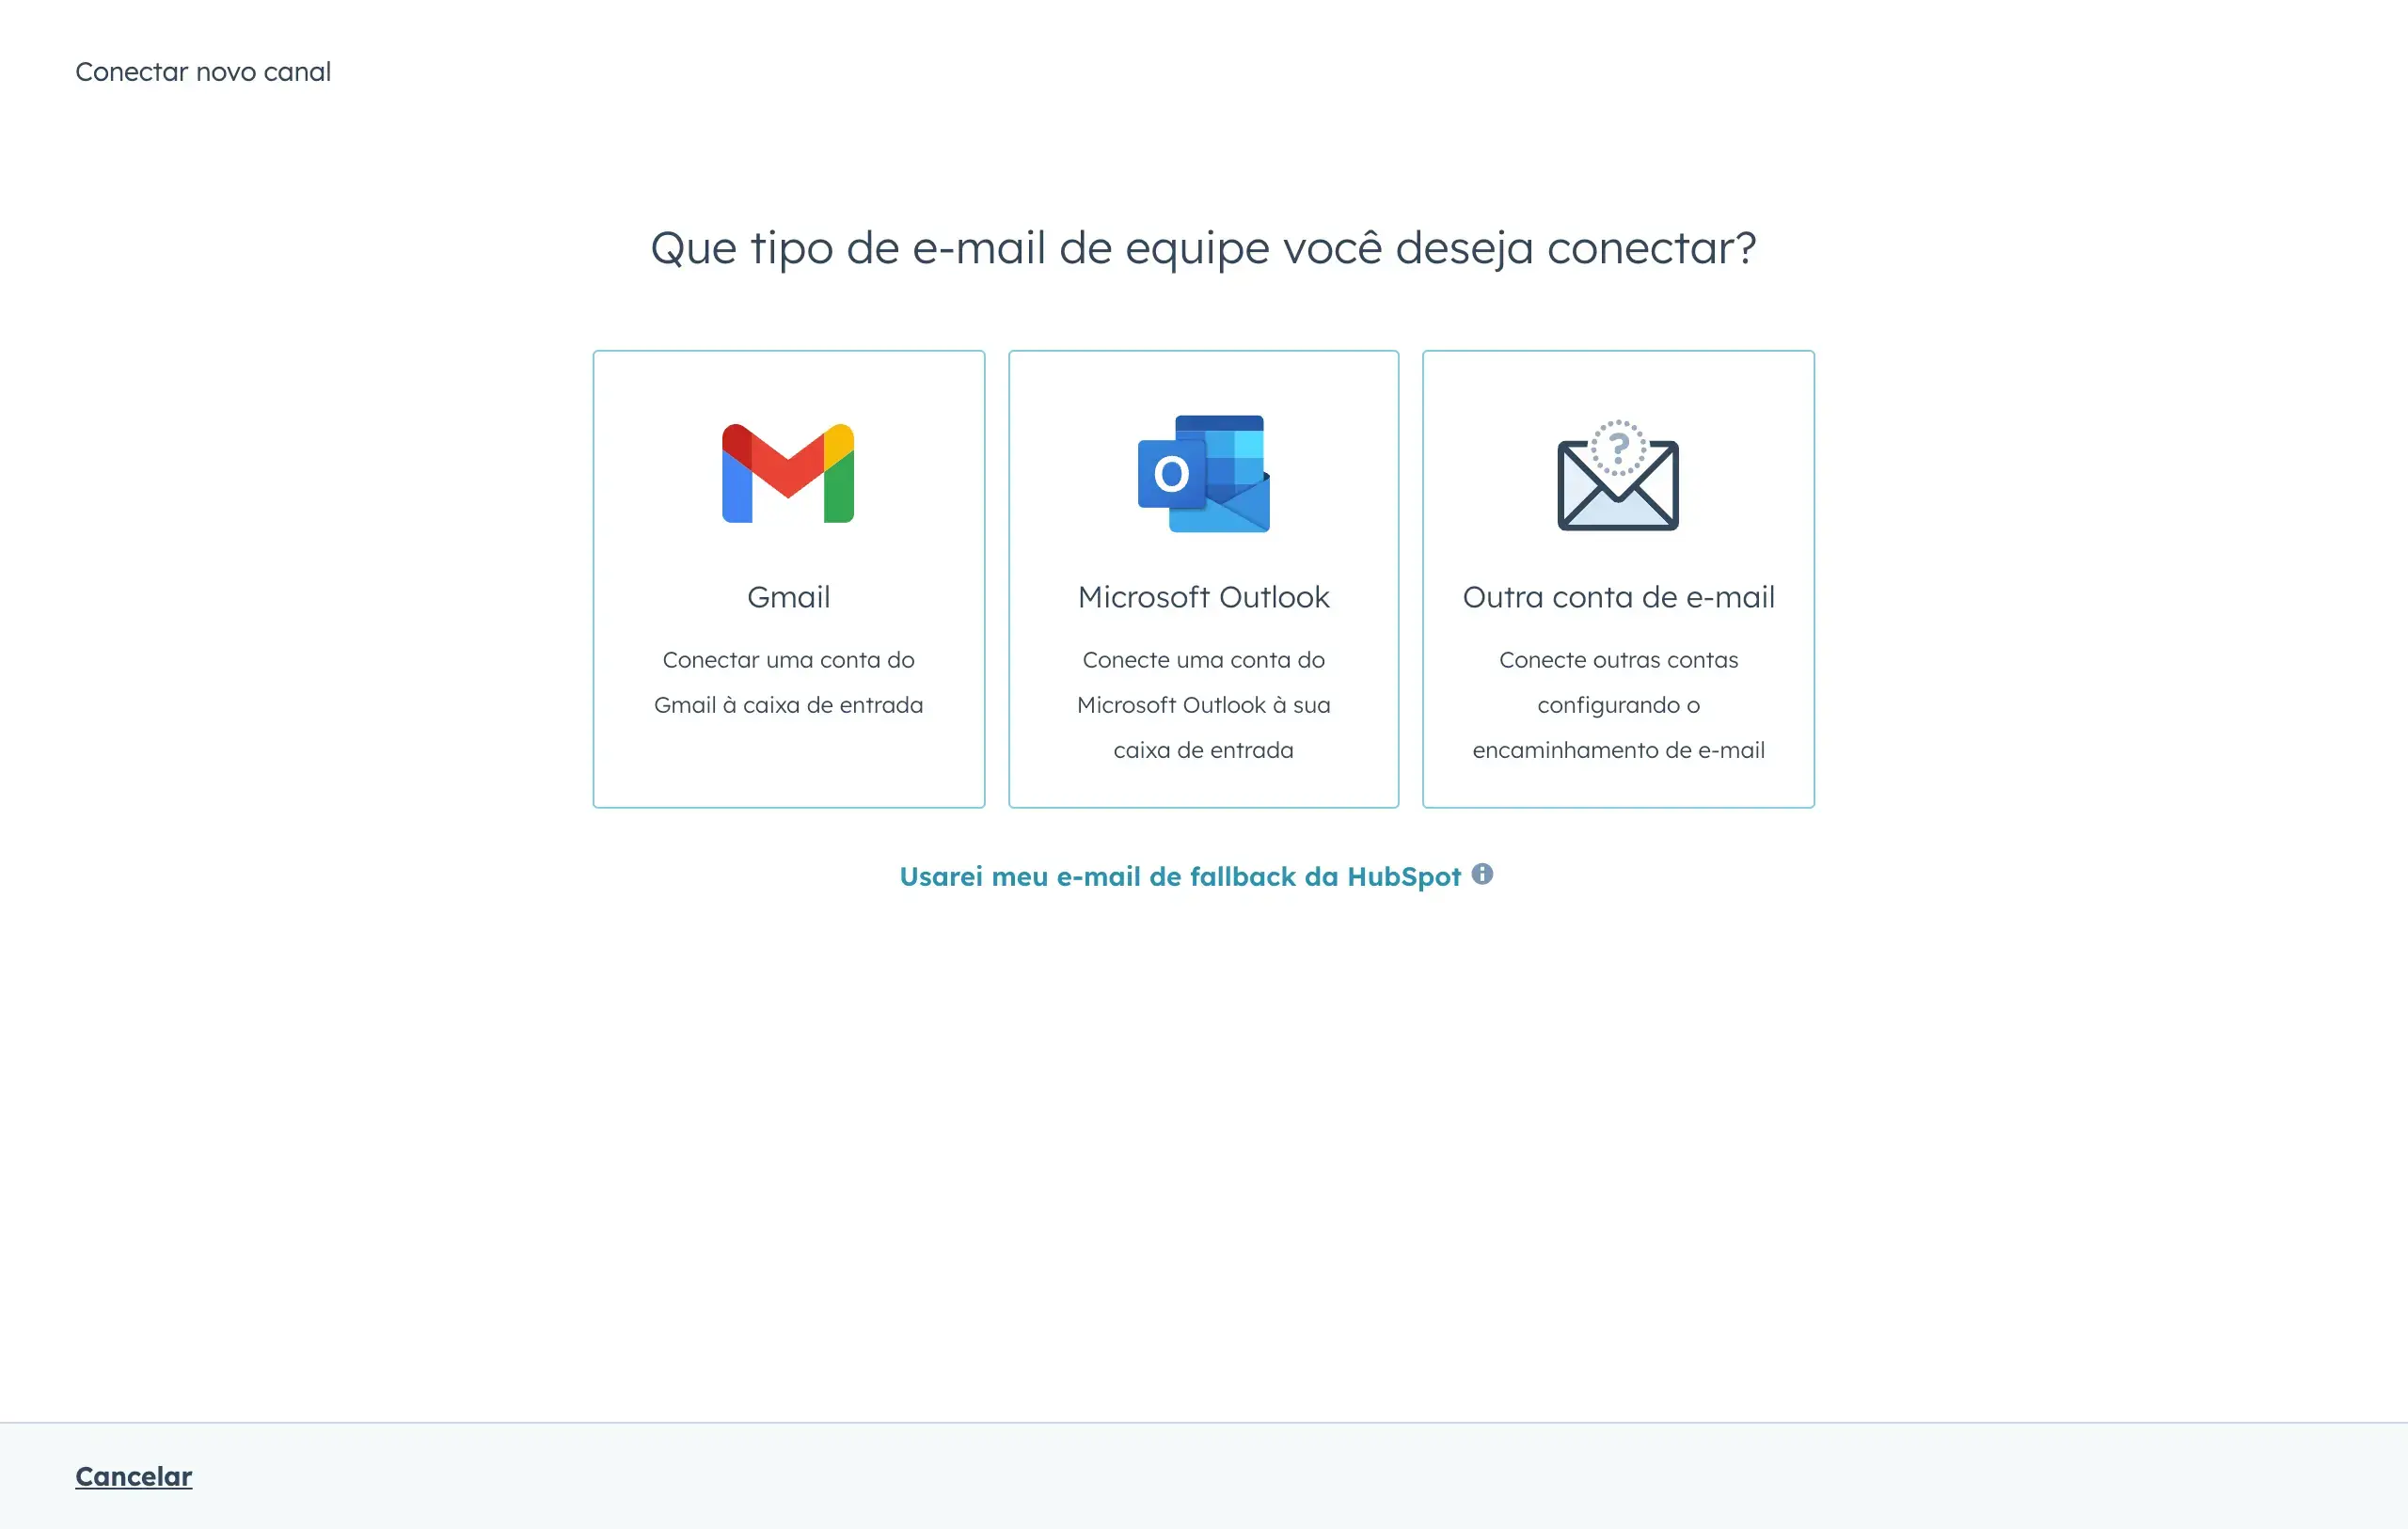Click Cancelar to dismiss the dialog

coord(134,1474)
